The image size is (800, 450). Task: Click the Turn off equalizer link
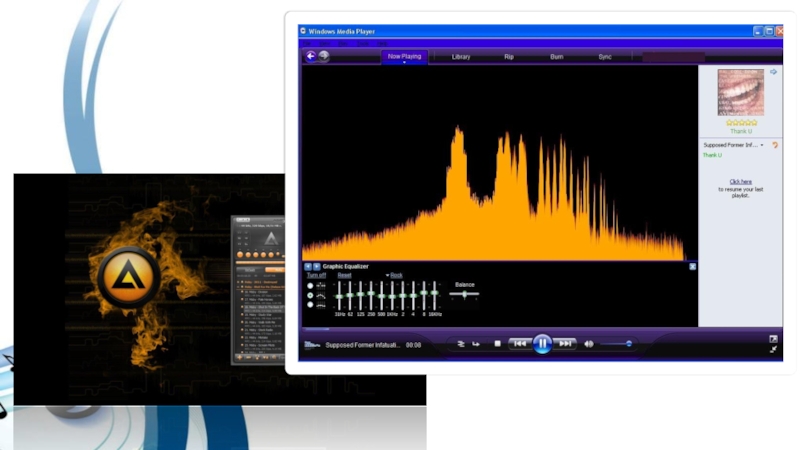pos(316,276)
